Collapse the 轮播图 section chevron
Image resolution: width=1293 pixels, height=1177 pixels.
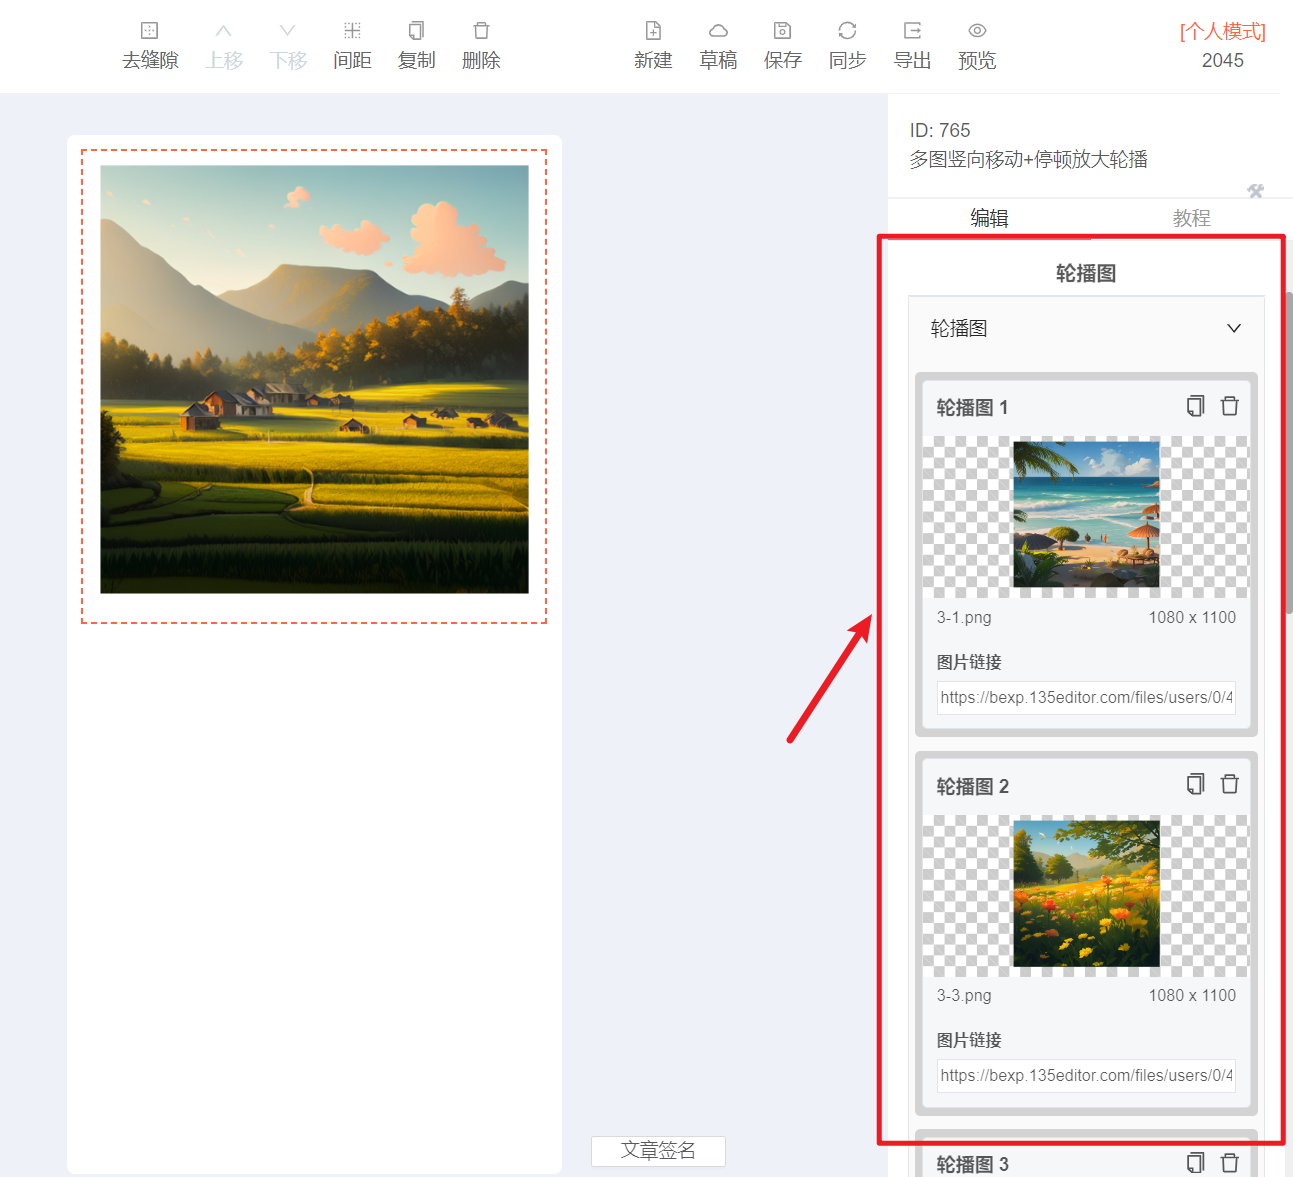[x=1234, y=328]
